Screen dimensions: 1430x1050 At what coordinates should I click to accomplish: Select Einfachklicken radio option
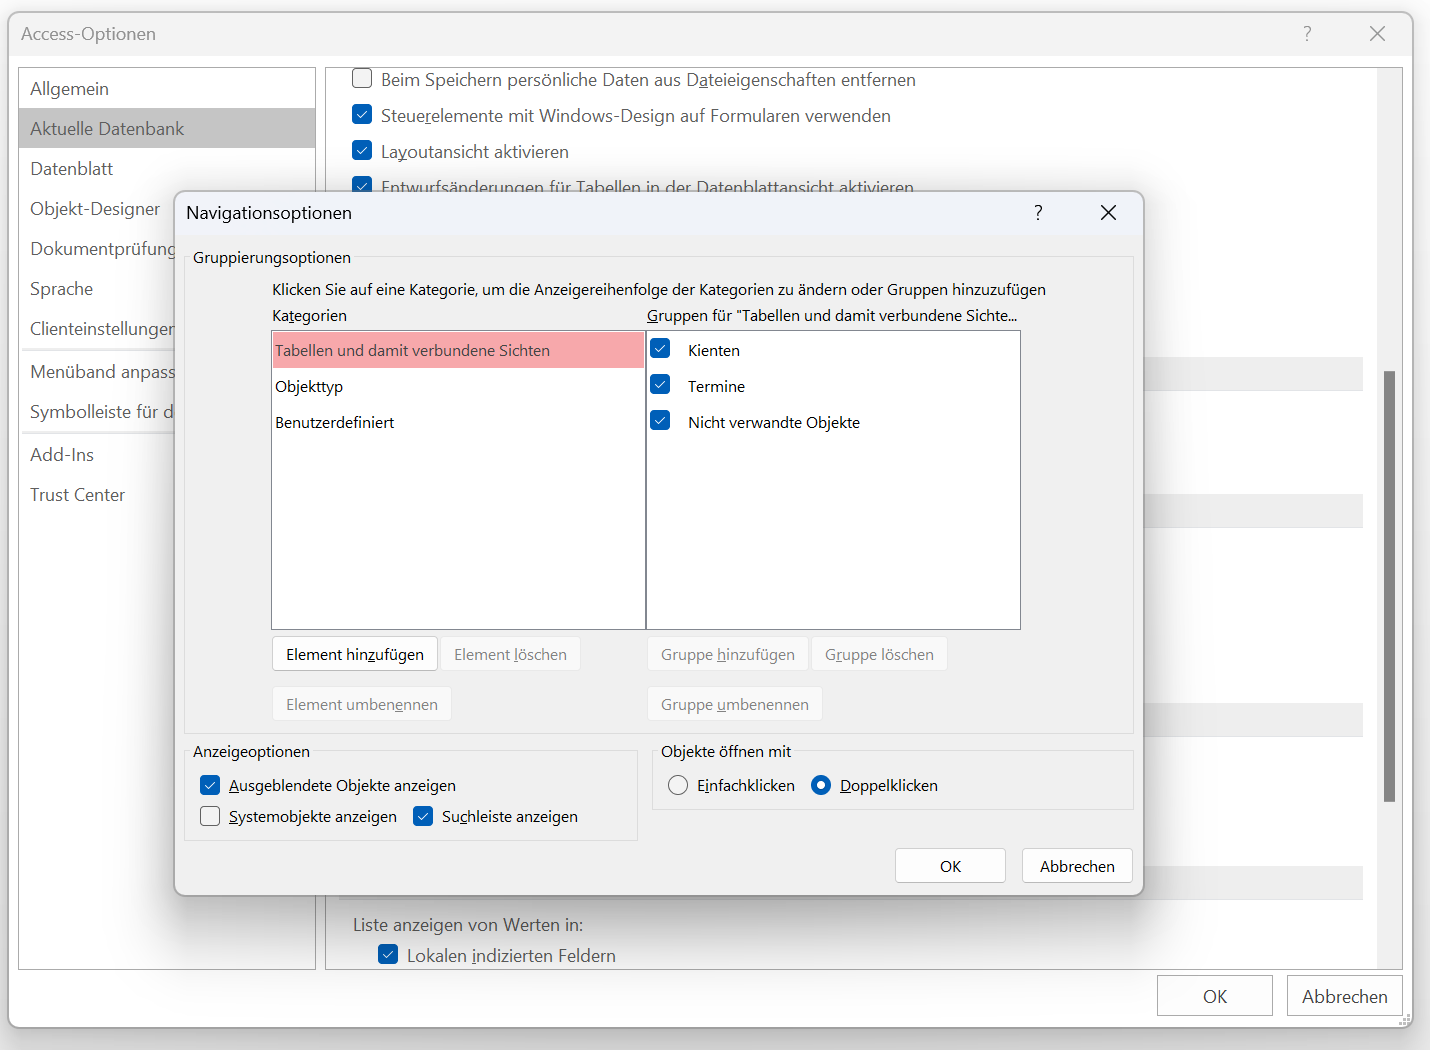point(678,785)
